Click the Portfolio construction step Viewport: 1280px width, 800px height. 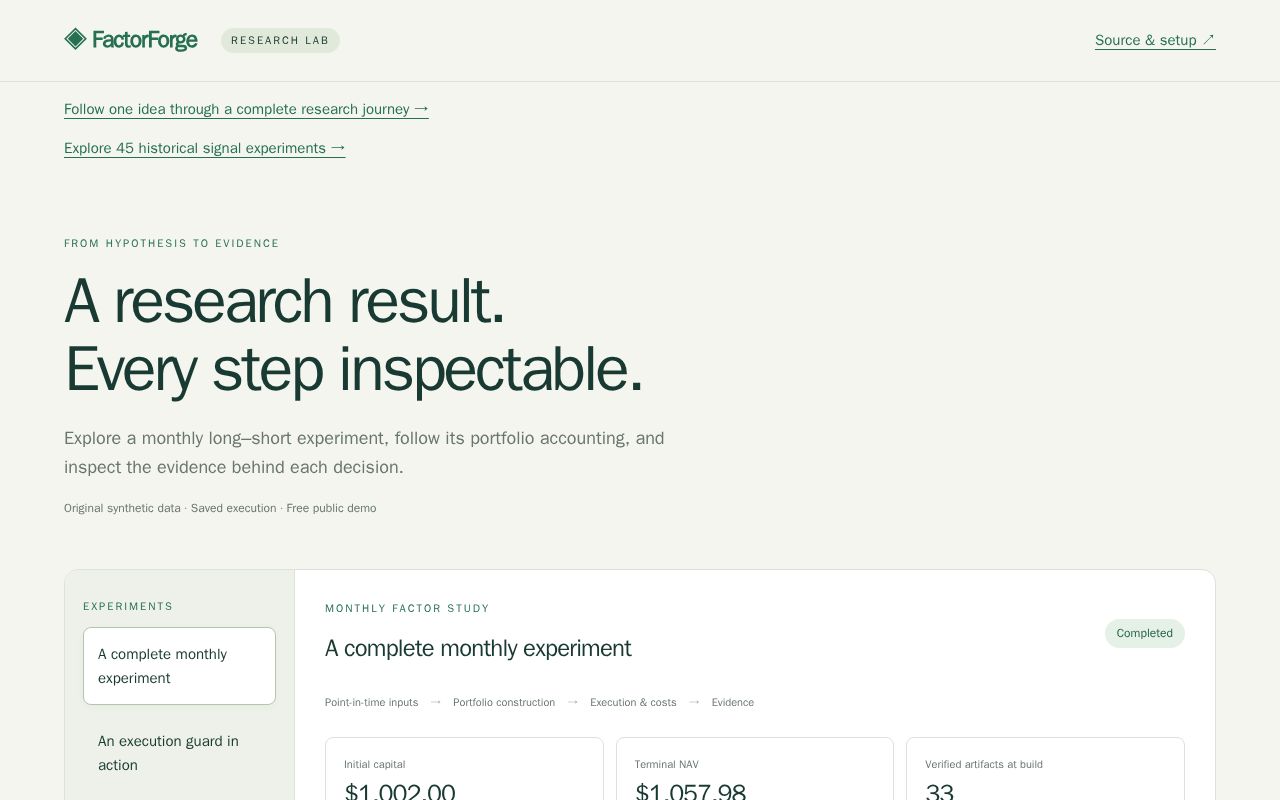[504, 702]
